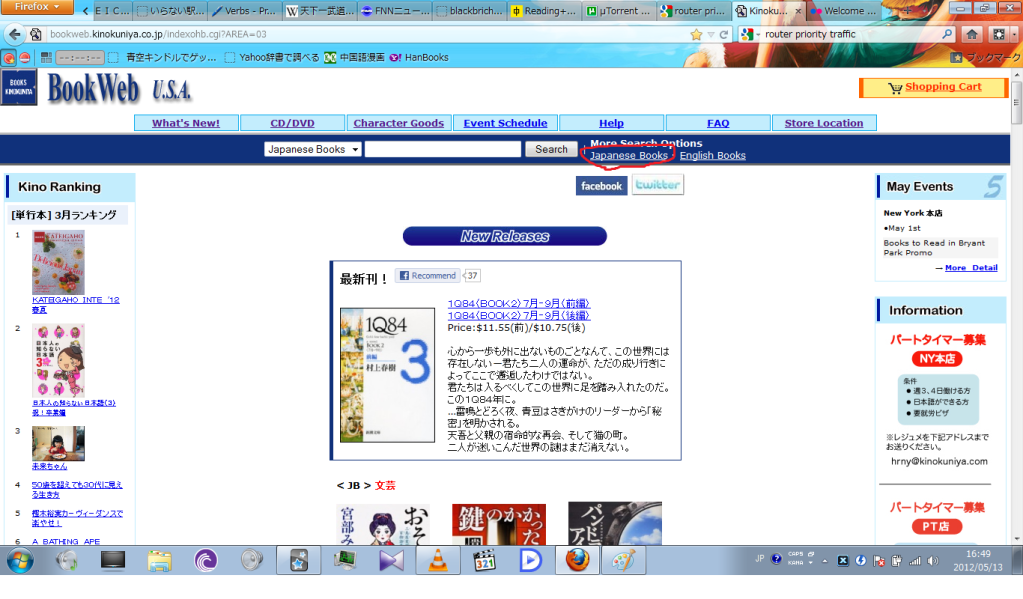
Task: Click the Search button
Action: tap(550, 149)
